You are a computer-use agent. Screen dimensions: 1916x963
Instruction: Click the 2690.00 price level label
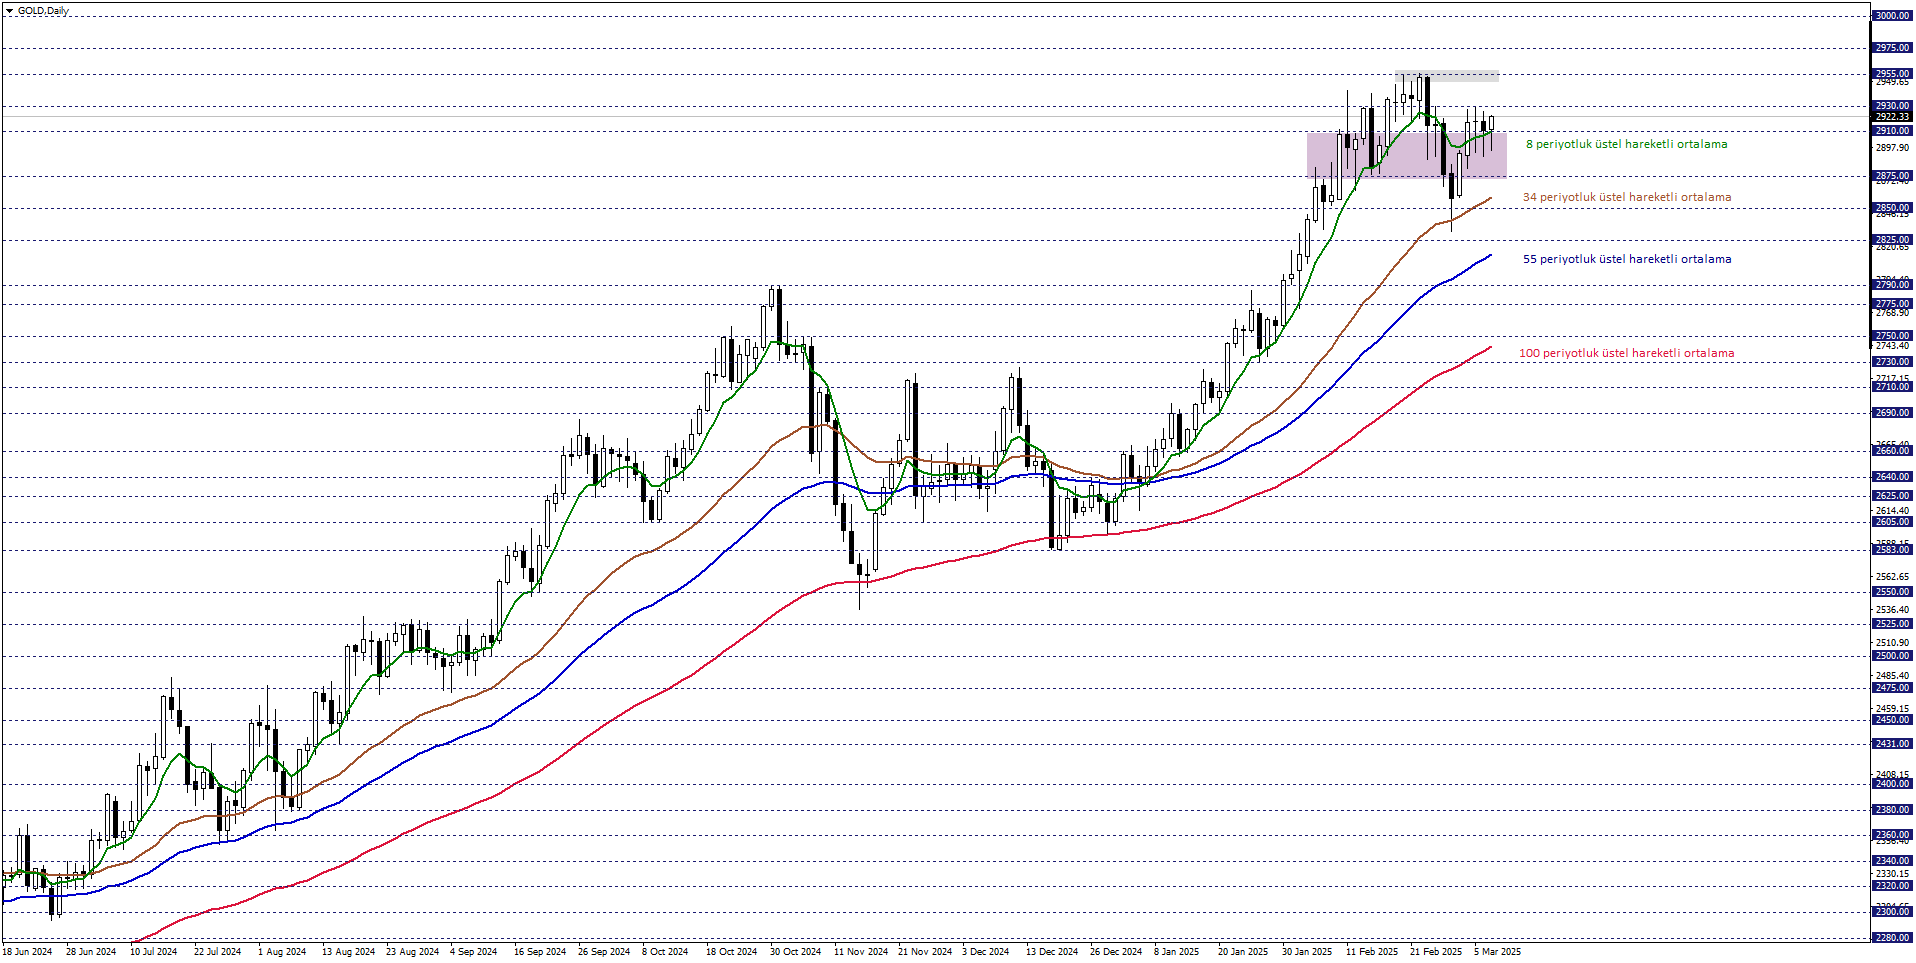[x=1892, y=413]
